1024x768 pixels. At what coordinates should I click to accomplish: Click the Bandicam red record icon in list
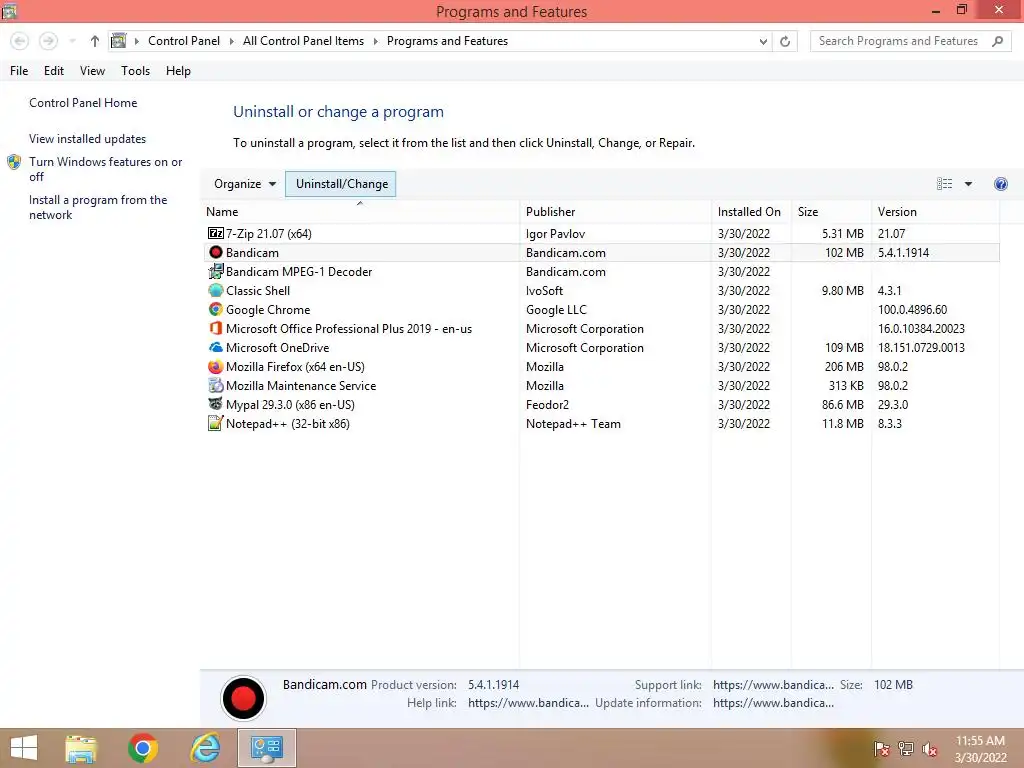click(216, 252)
